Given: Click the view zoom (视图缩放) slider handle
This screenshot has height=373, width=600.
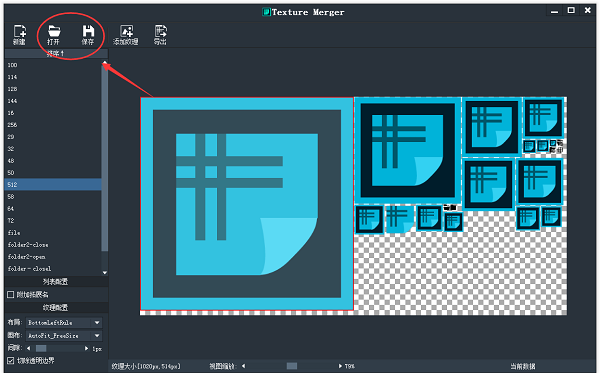Looking at the screenshot, I should [x=292, y=366].
